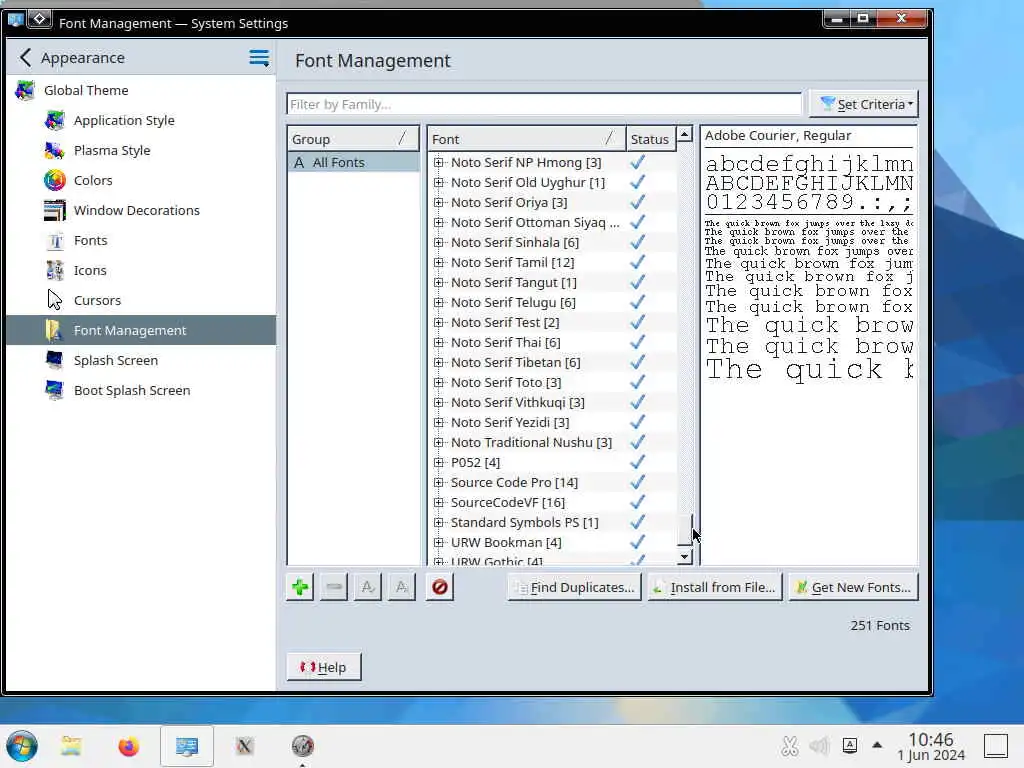Expand Noto Serif Toto family
The height and width of the screenshot is (768, 1024).
(439, 383)
